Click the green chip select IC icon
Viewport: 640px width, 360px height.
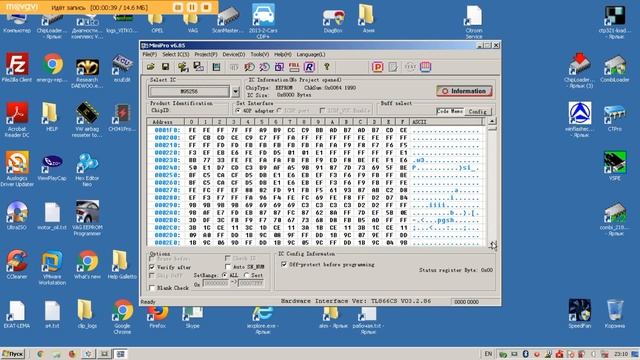coord(216,67)
